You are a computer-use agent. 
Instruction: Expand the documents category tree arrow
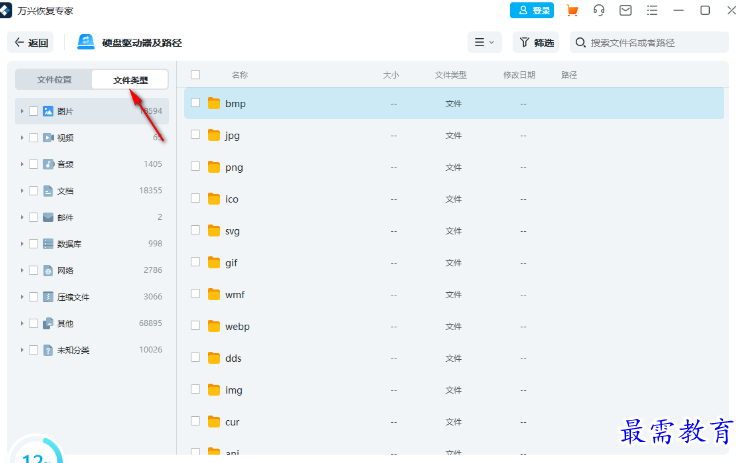(22, 191)
